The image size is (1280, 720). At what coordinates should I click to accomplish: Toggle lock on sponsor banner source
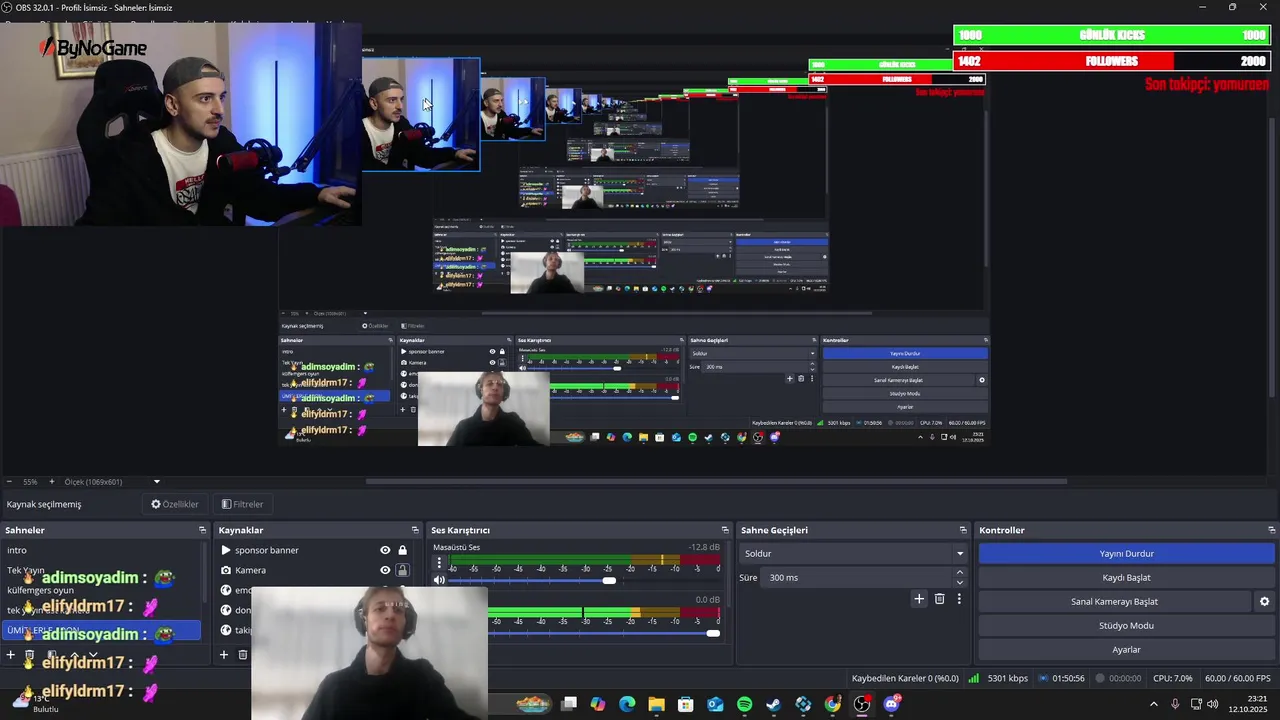(x=402, y=550)
